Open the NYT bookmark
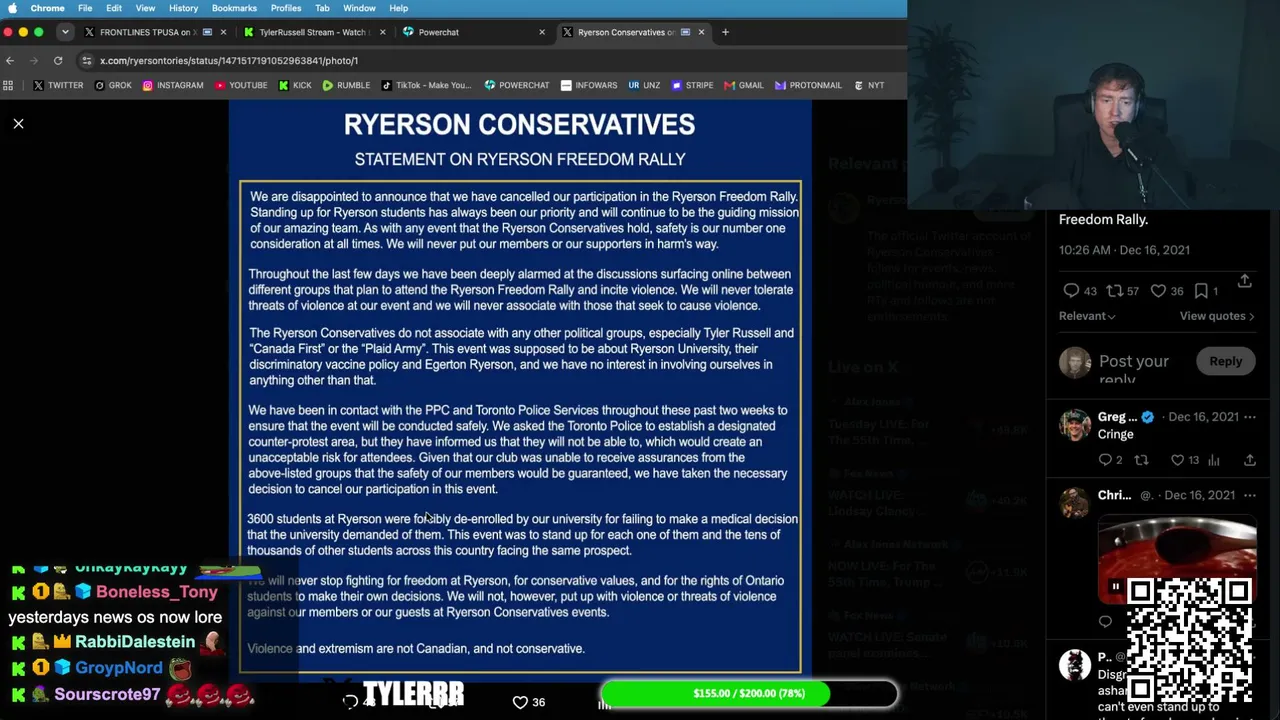The width and height of the screenshot is (1280, 720). click(868, 85)
